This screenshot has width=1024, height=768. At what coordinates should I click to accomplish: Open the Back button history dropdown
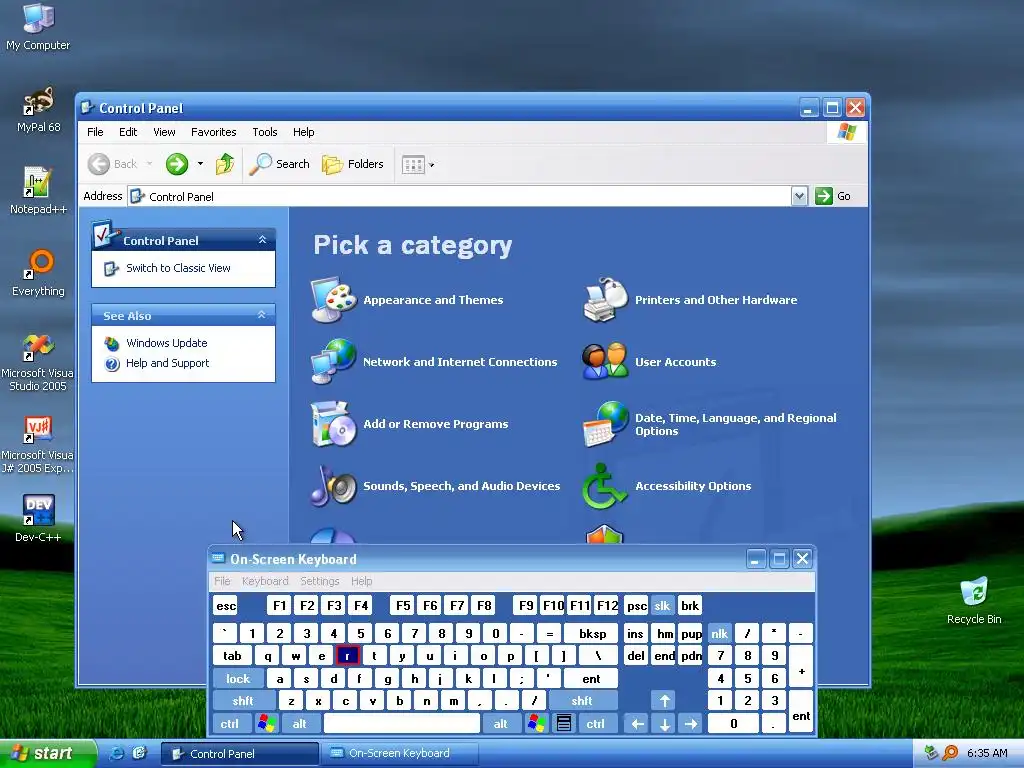click(150, 164)
